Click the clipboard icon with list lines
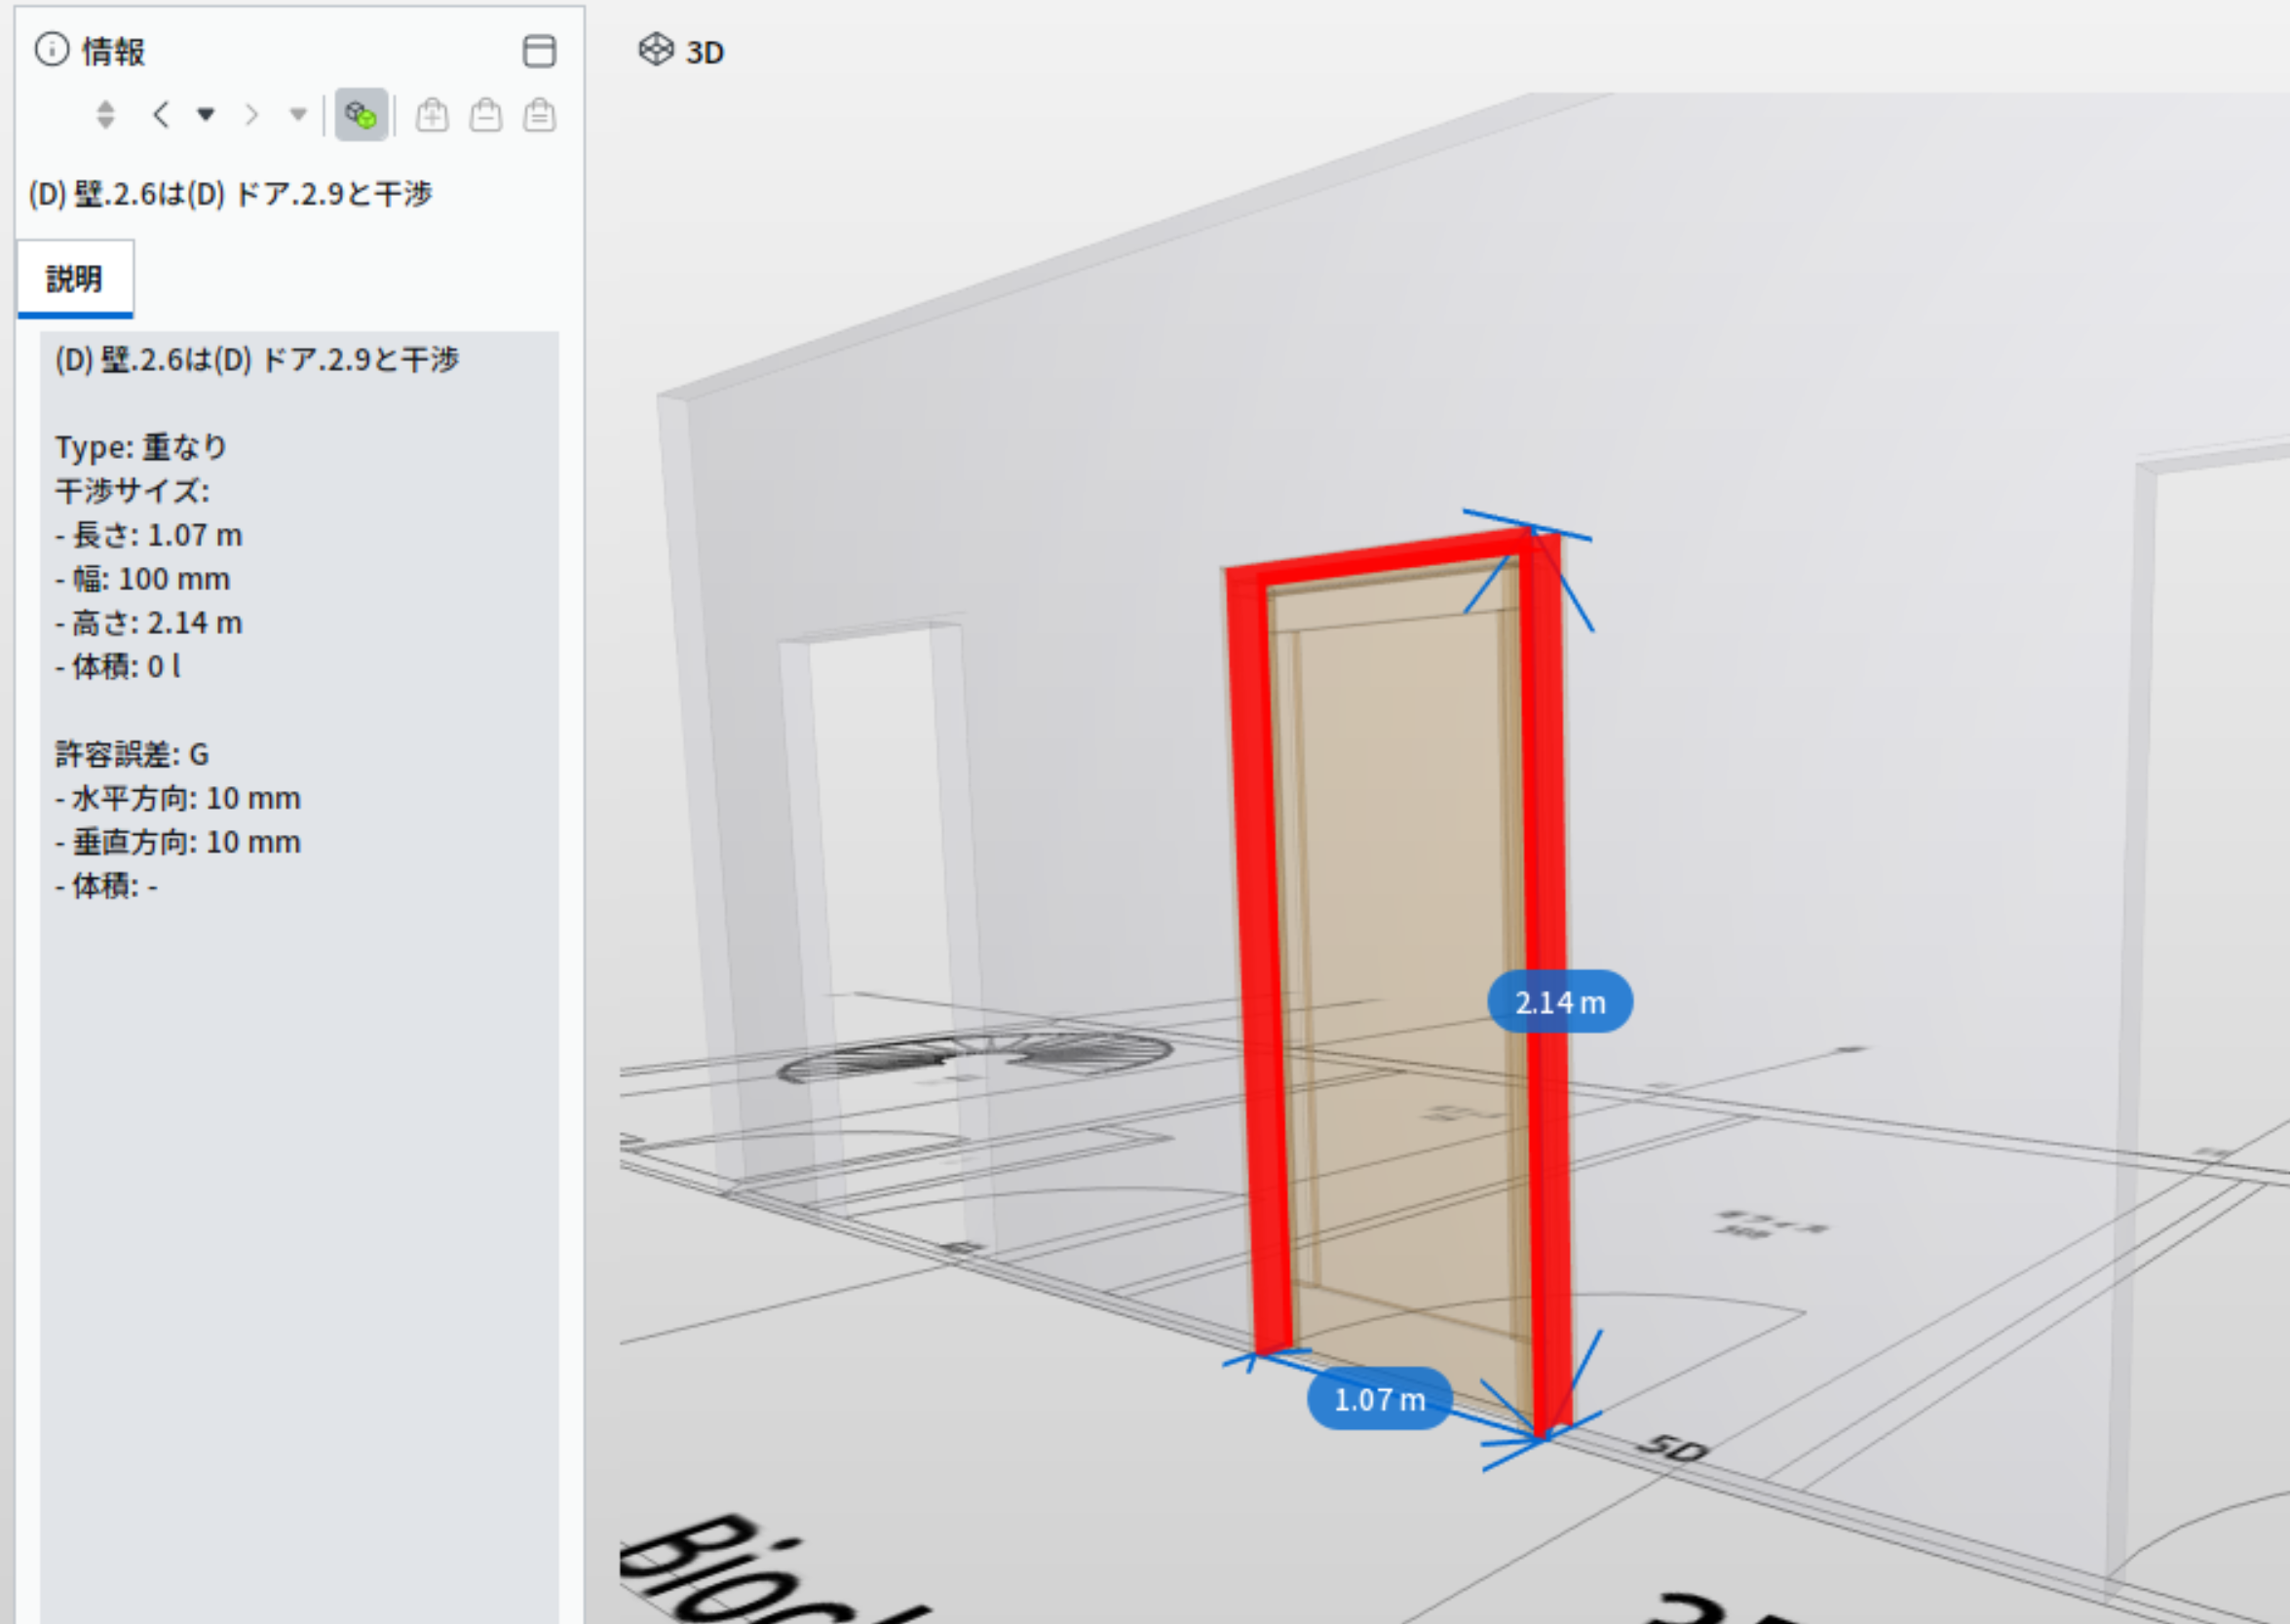This screenshot has height=1624, width=2290. [540, 115]
